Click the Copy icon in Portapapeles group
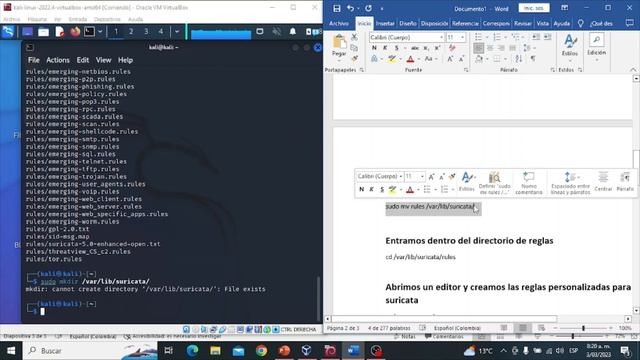The width and height of the screenshot is (640, 360). click(354, 48)
